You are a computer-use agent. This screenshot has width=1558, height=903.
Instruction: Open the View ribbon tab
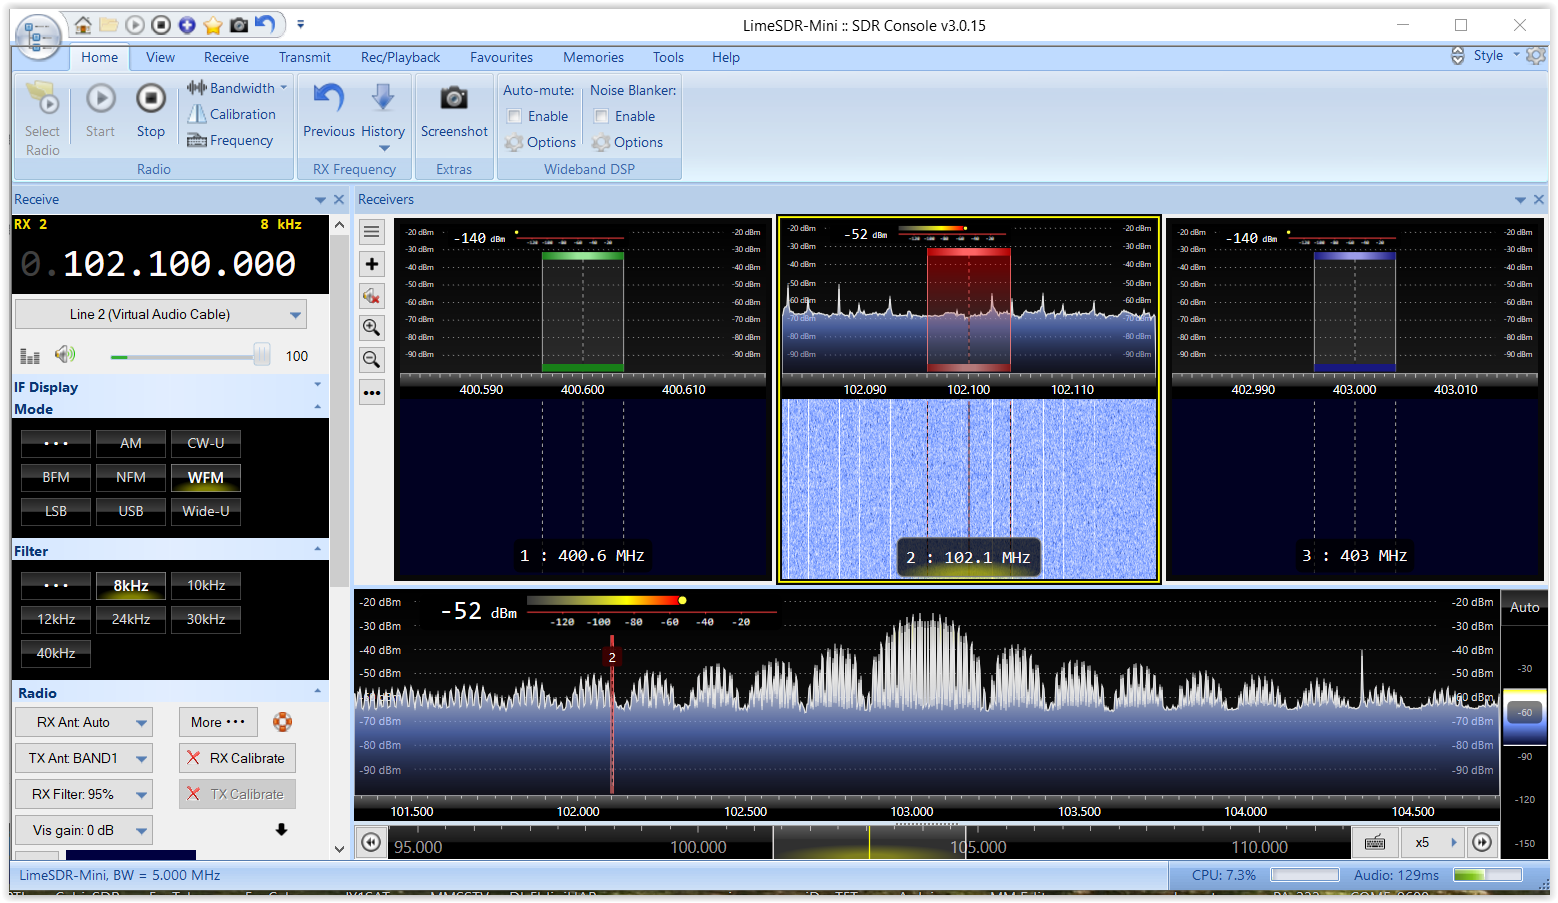point(160,57)
